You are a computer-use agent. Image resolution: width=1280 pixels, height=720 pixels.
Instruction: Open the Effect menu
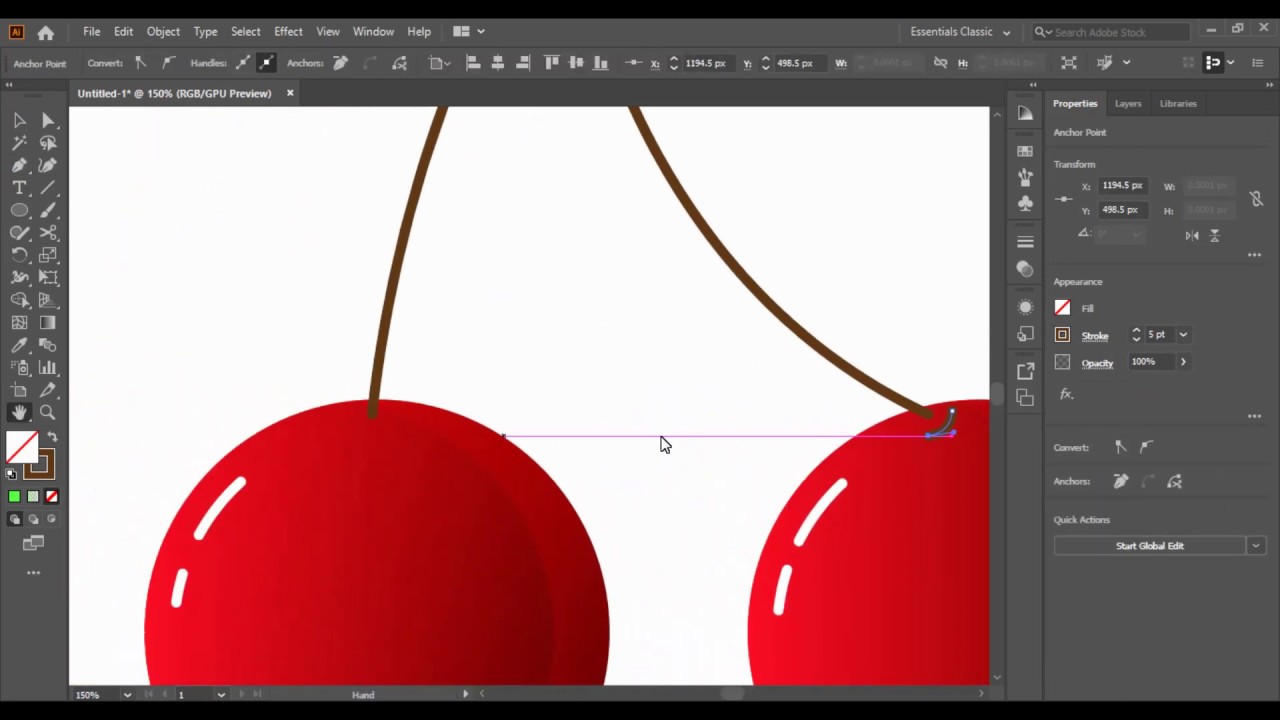click(x=288, y=32)
